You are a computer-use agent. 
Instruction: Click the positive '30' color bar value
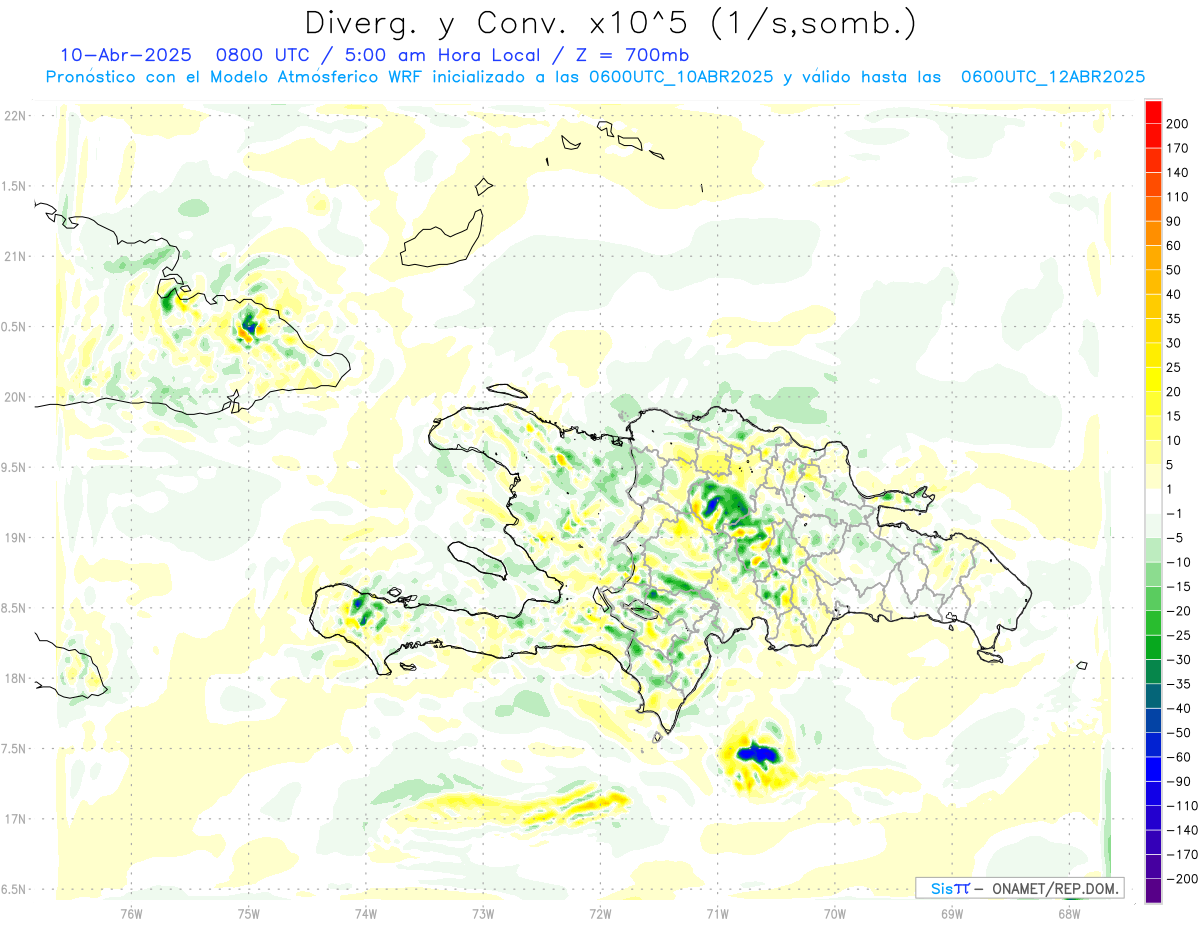[1173, 344]
